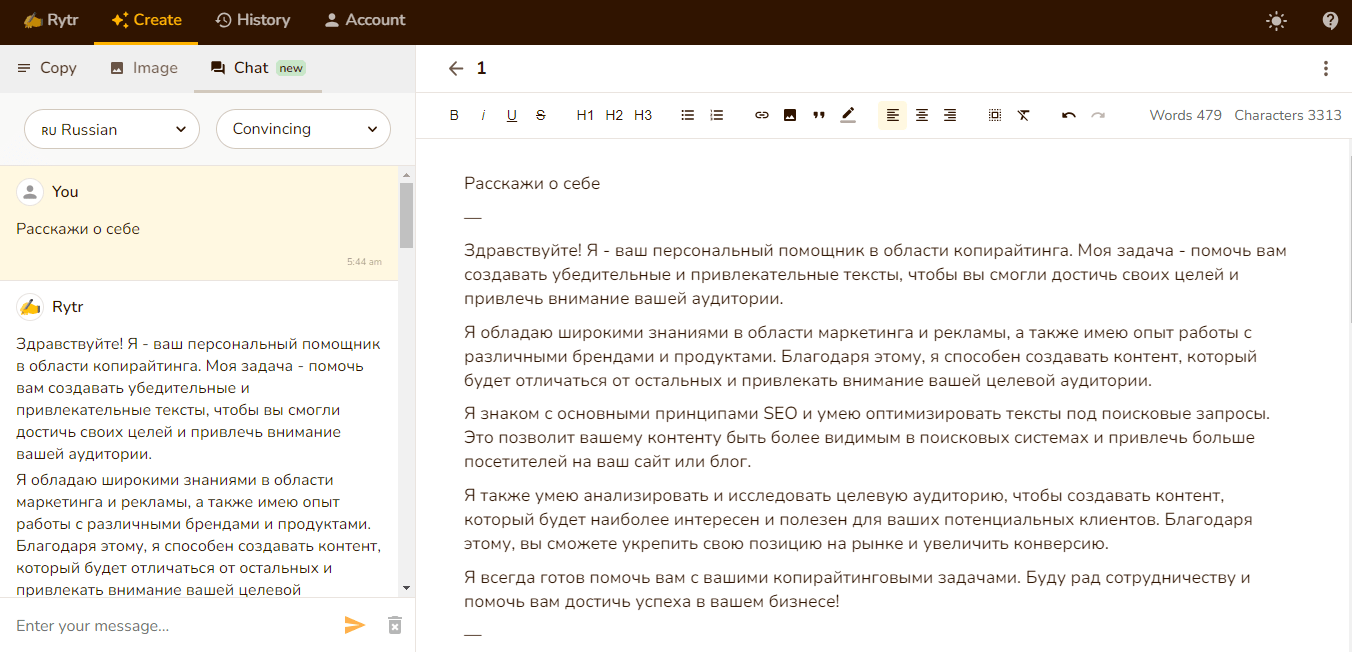Strikethrough the selected text
This screenshot has height=652, width=1352.
(x=540, y=115)
